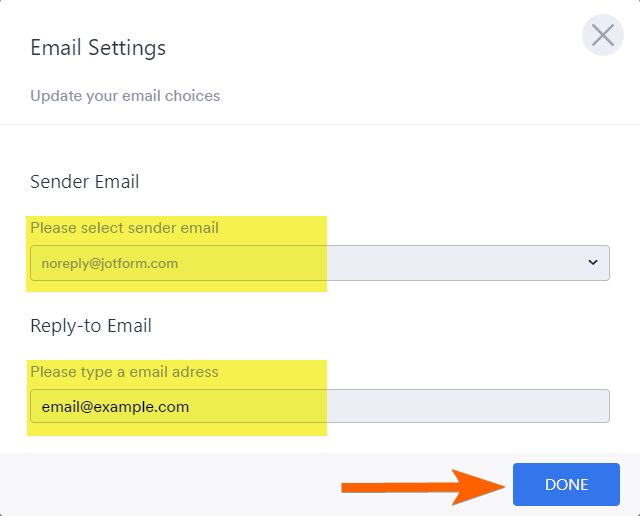This screenshot has height=516, width=640.
Task: Select the noreply@jotform.com sender value
Action: click(x=110, y=263)
